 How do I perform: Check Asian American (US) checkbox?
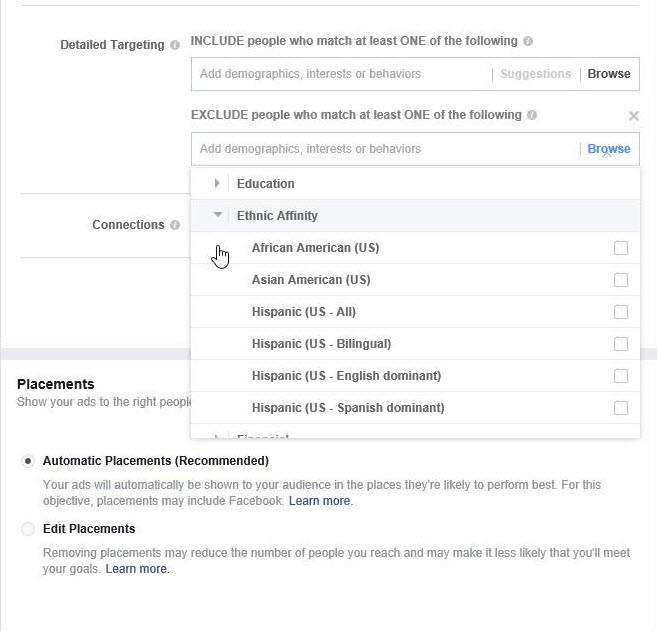coord(621,280)
